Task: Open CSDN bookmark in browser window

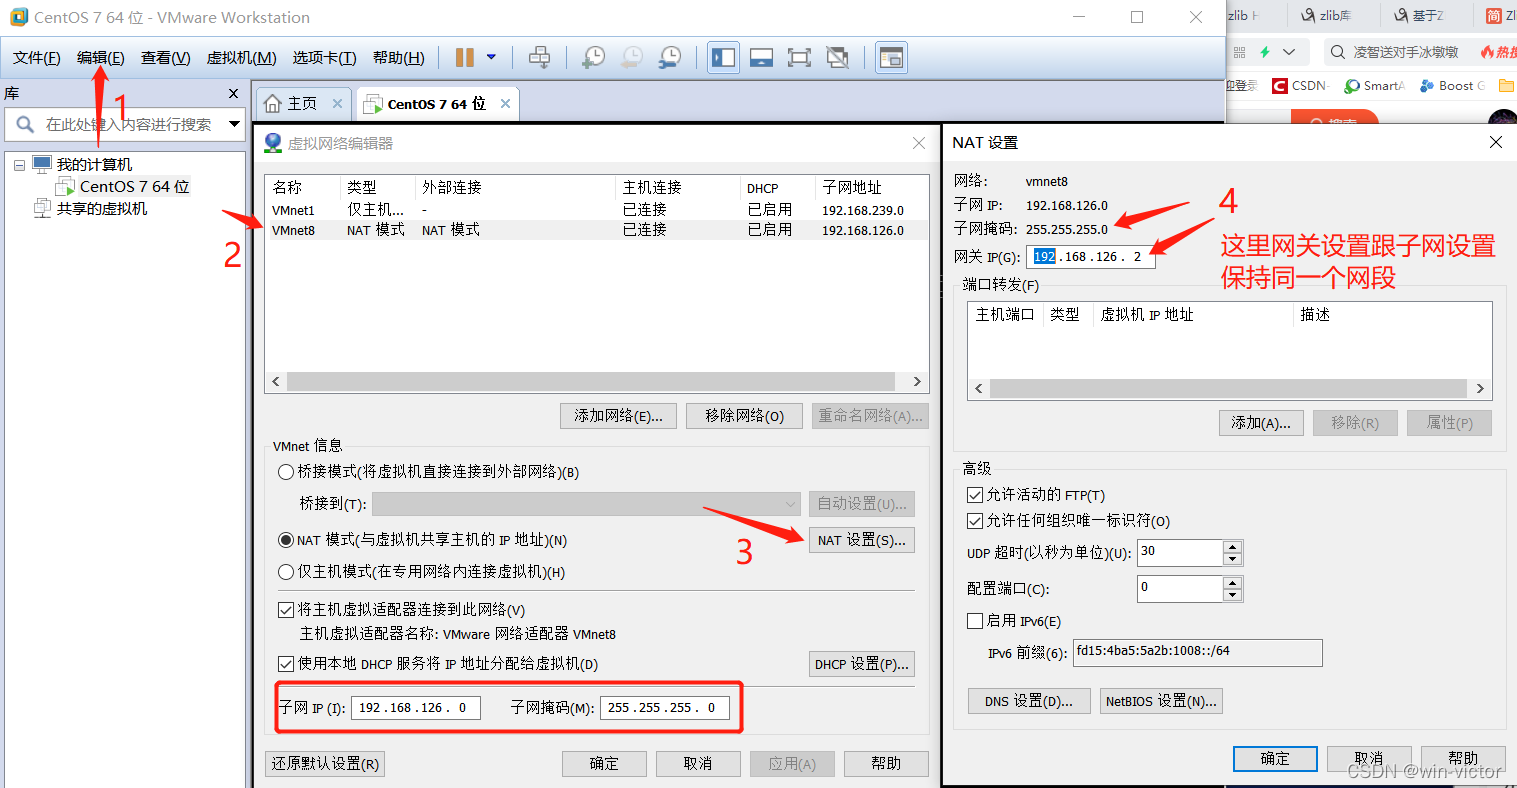Action: pyautogui.click(x=1300, y=86)
